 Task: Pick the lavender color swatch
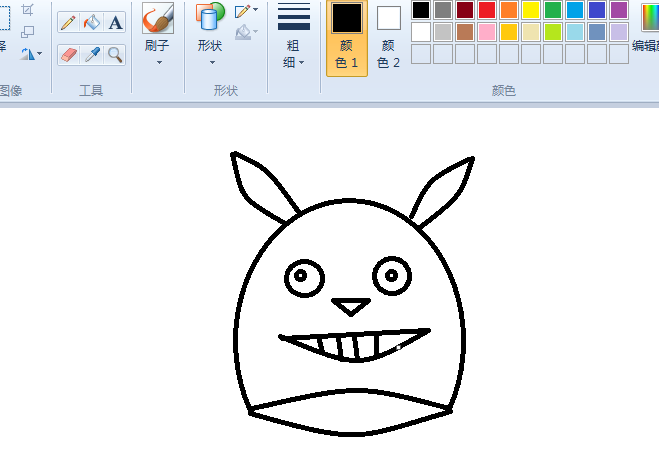tap(619, 32)
